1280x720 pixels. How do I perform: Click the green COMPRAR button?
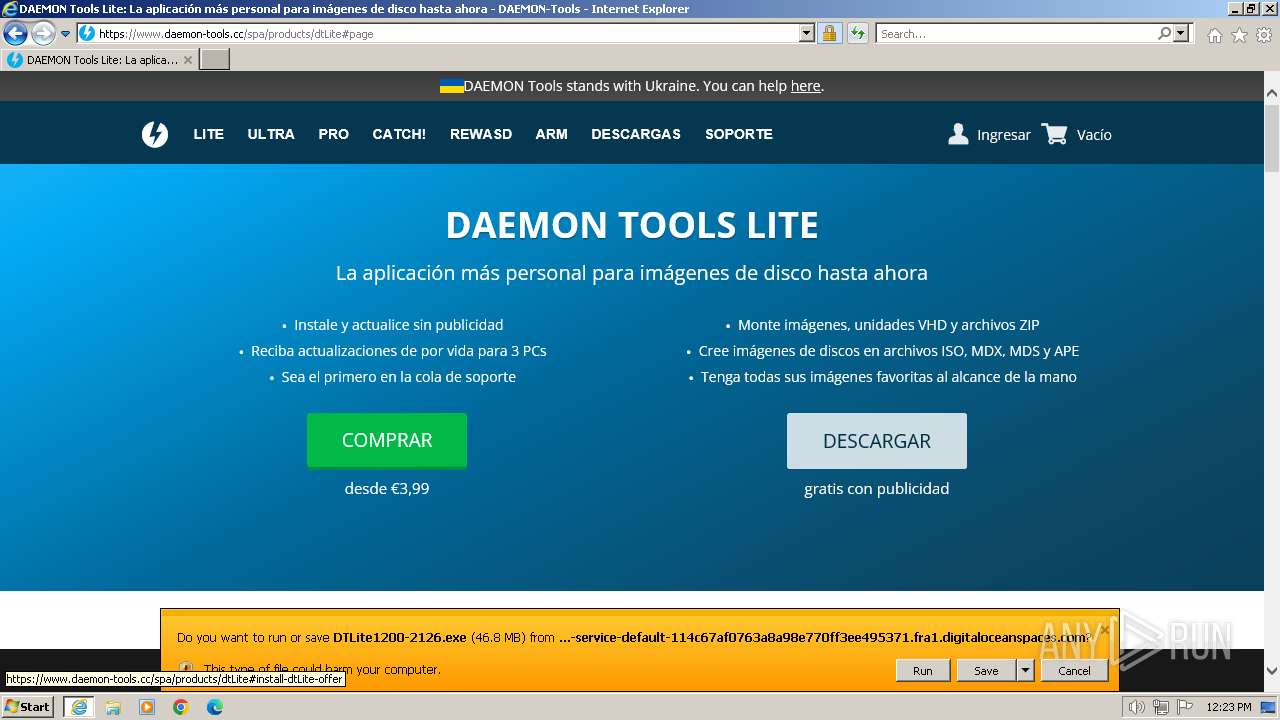pos(387,441)
